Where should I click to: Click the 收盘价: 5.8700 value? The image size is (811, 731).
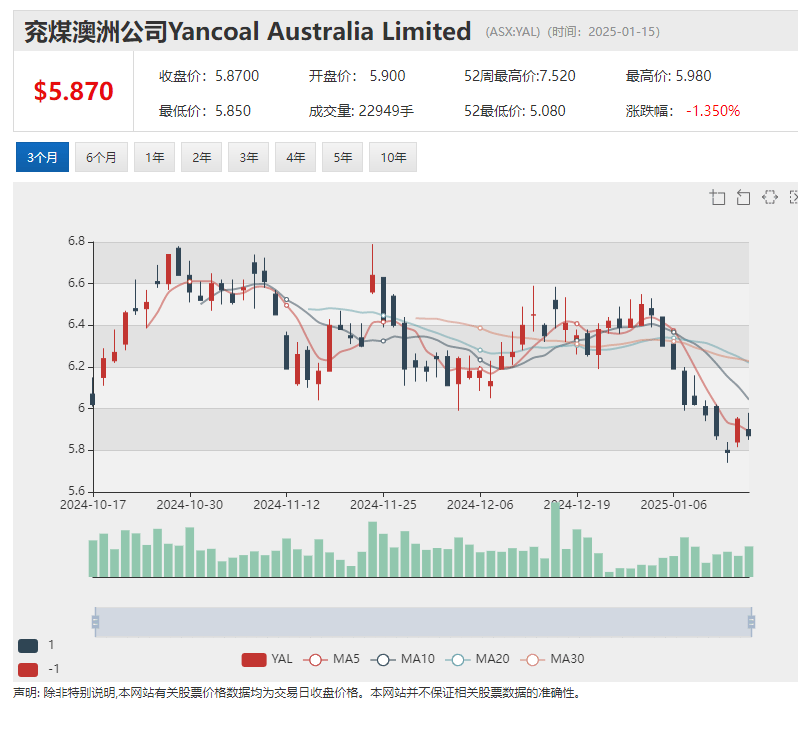(x=209, y=76)
